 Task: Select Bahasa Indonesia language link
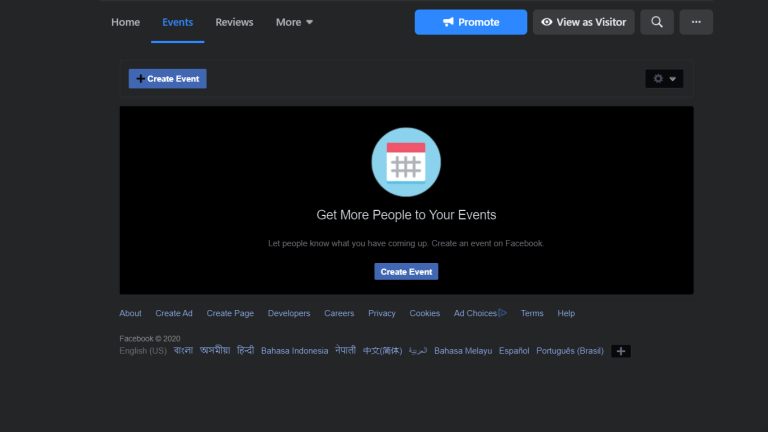[x=294, y=351]
